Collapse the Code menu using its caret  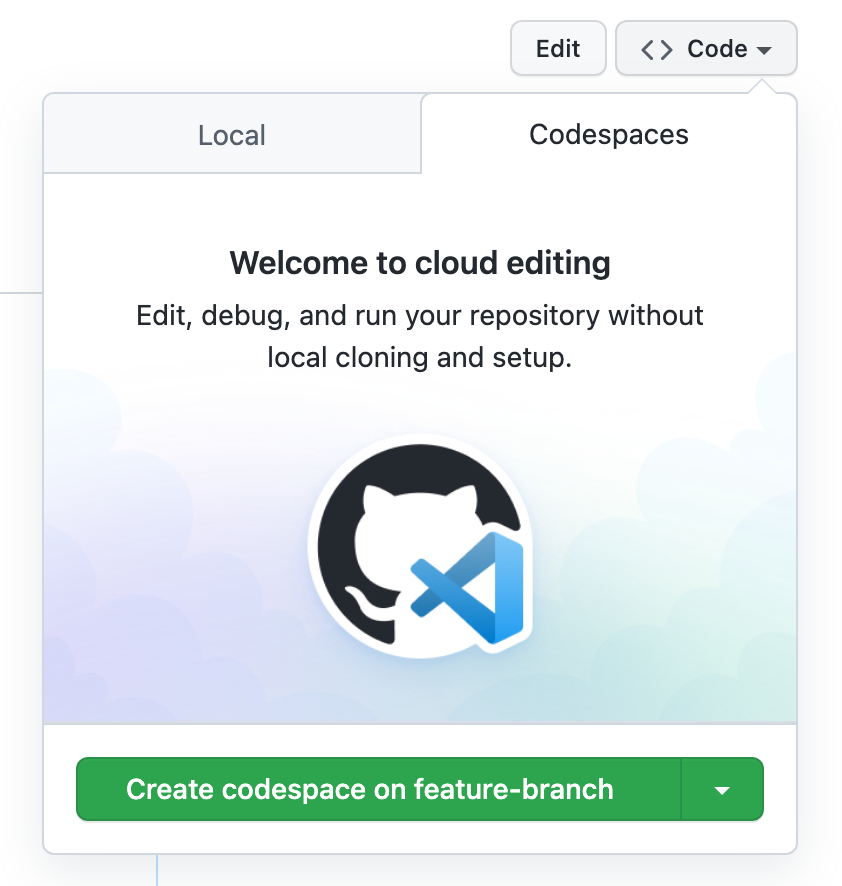tap(765, 50)
